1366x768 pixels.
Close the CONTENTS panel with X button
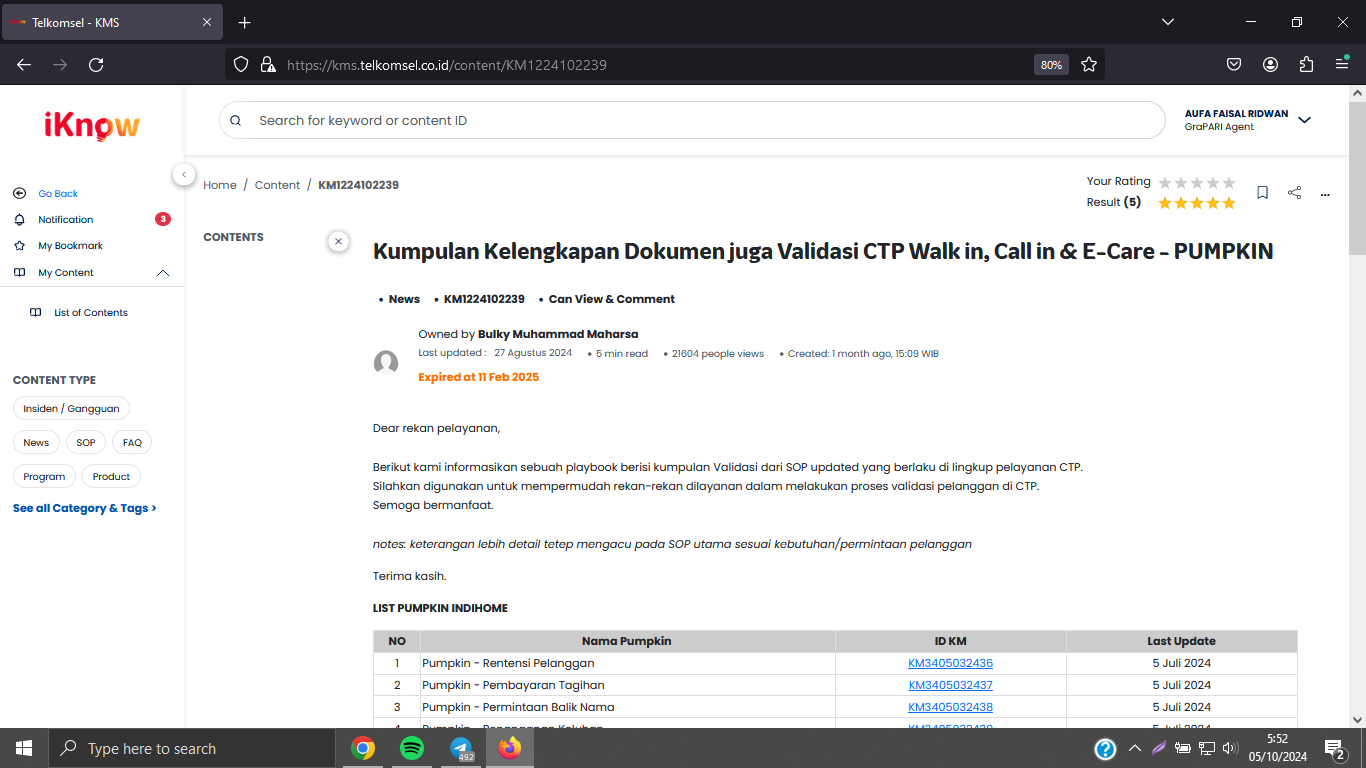[338, 241]
